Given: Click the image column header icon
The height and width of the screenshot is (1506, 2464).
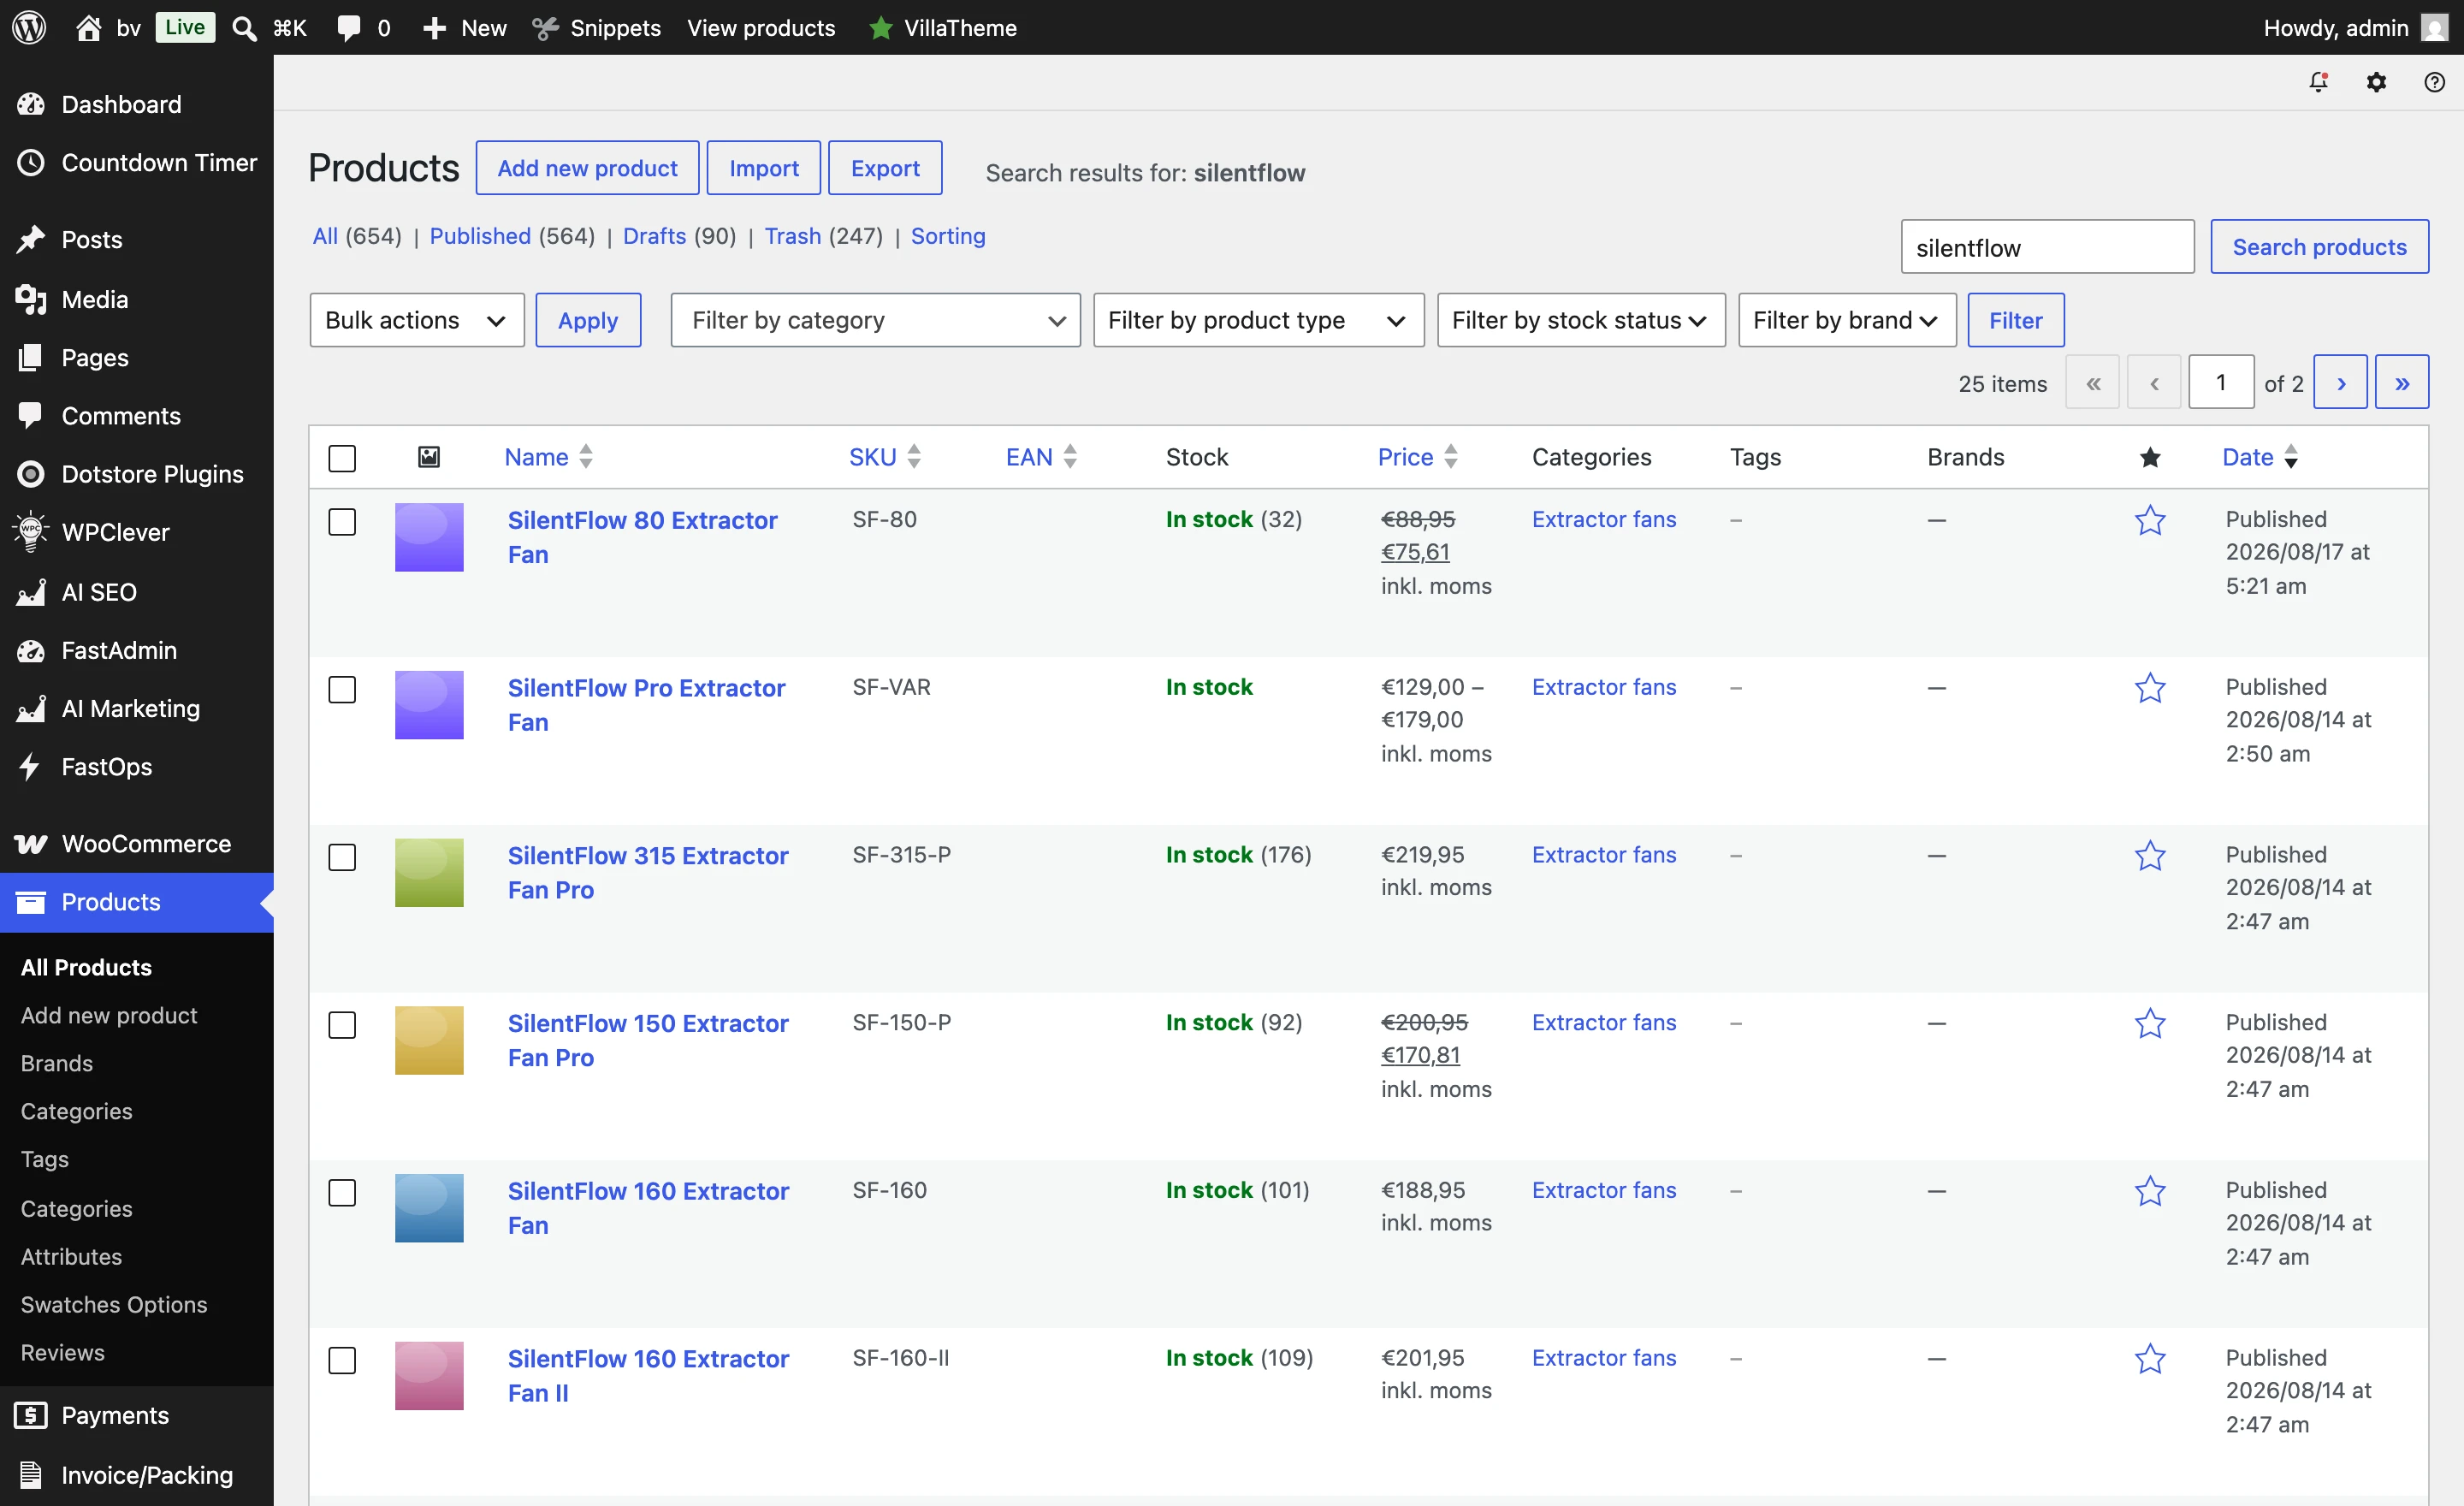Looking at the screenshot, I should click(x=428, y=457).
